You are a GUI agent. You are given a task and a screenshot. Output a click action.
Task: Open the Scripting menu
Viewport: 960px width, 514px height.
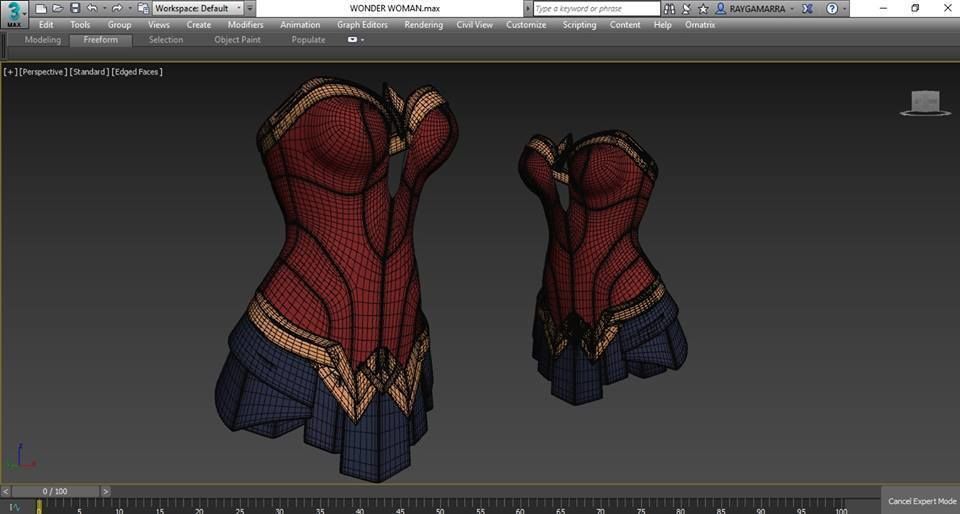[579, 24]
